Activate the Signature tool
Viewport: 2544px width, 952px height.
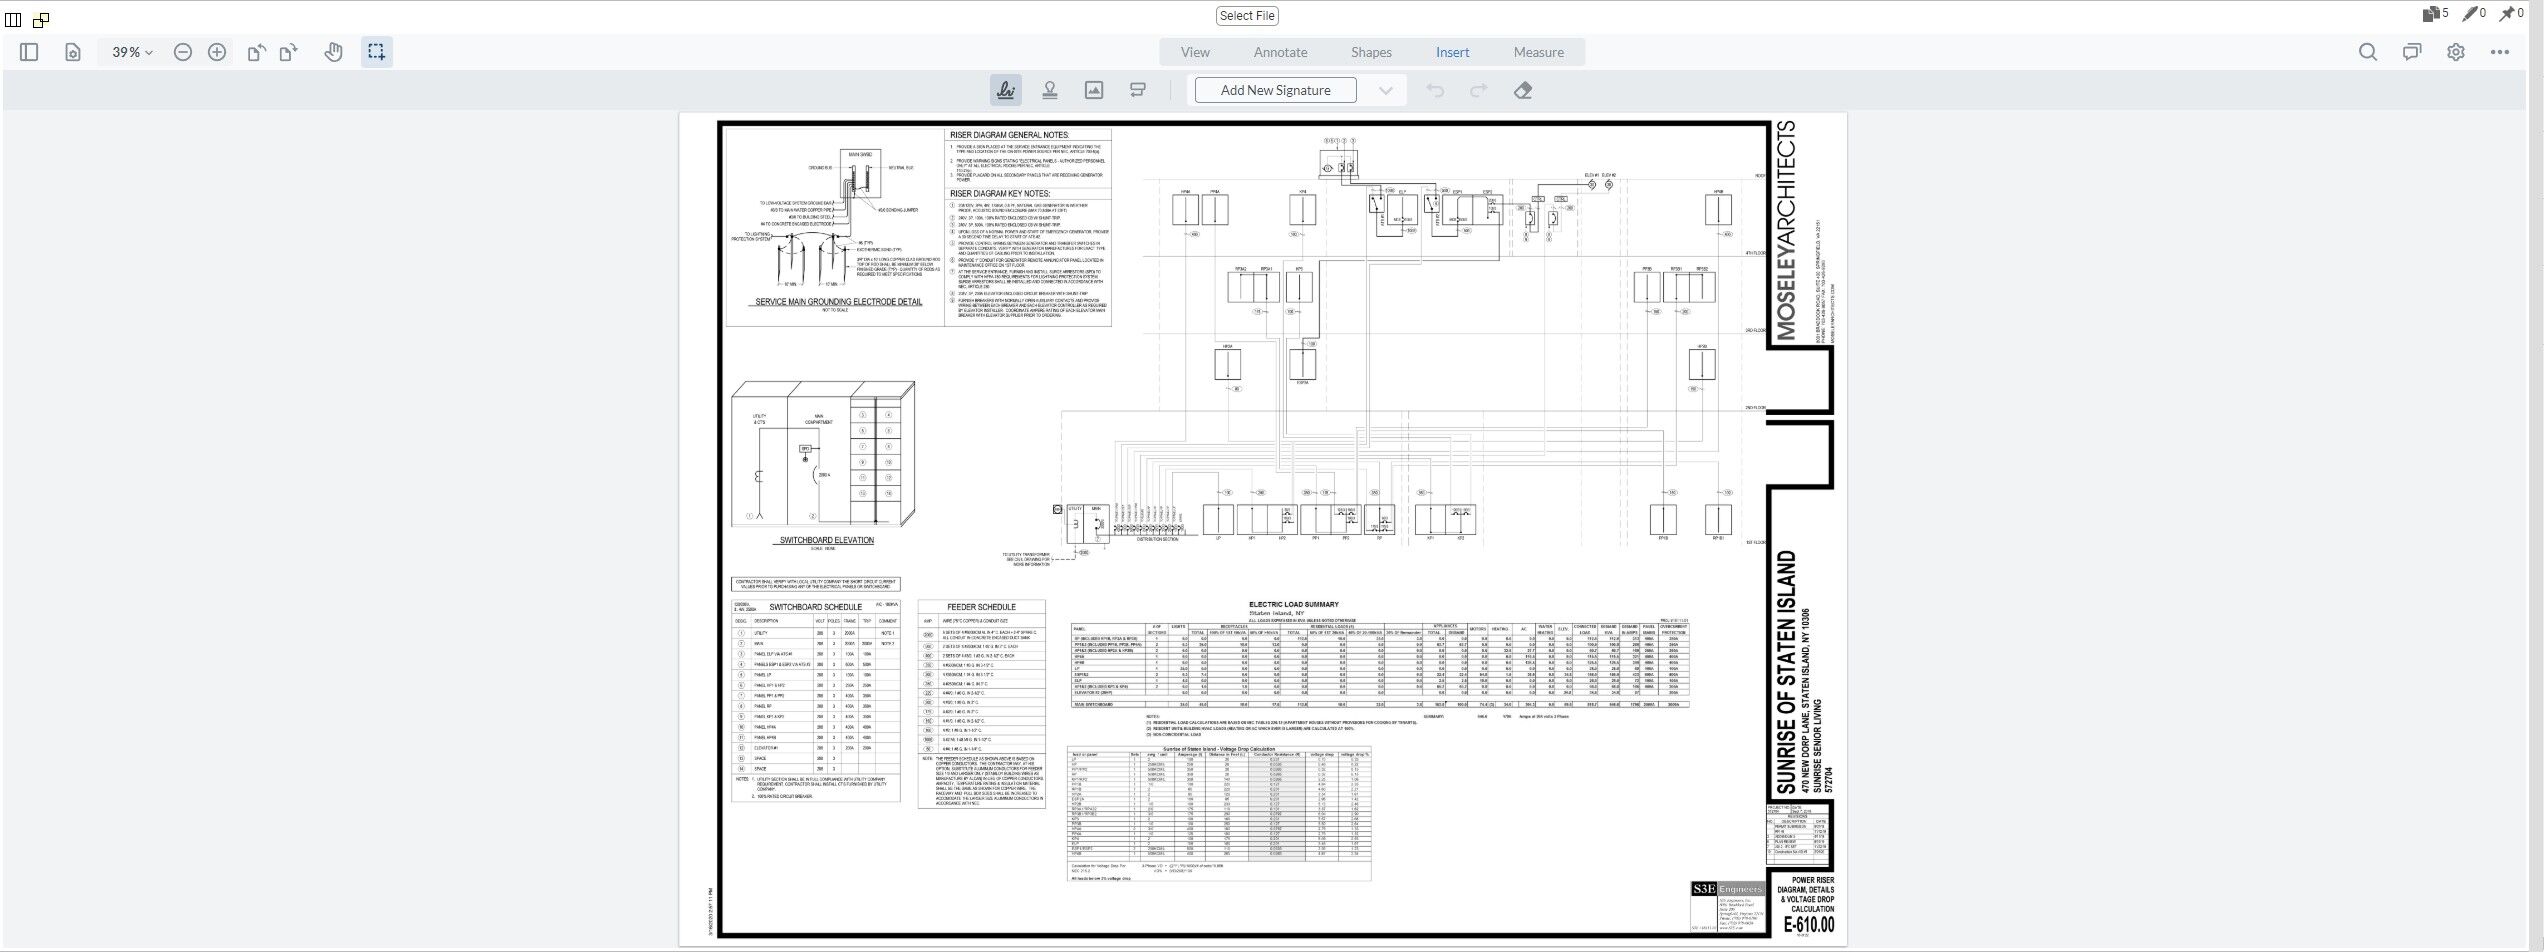coord(1006,90)
